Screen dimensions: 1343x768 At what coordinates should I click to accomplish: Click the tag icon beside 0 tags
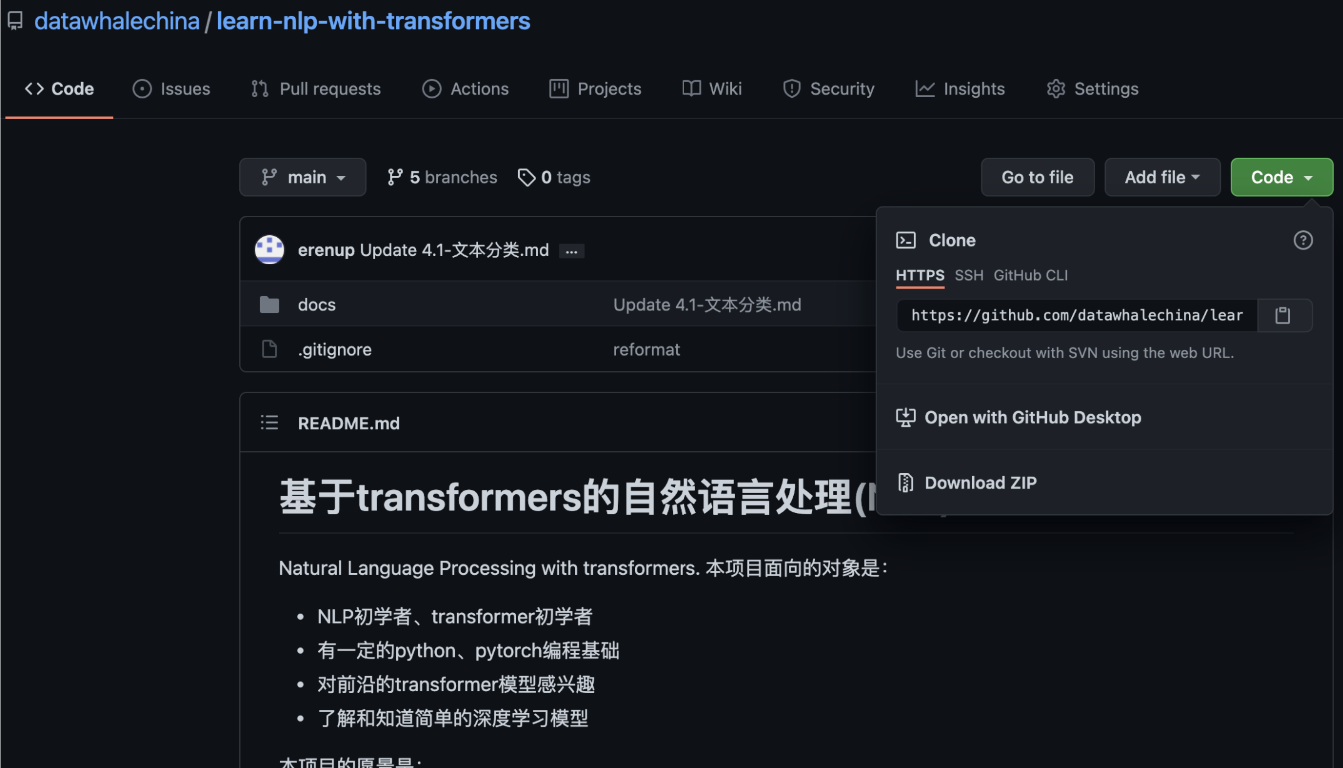526,177
